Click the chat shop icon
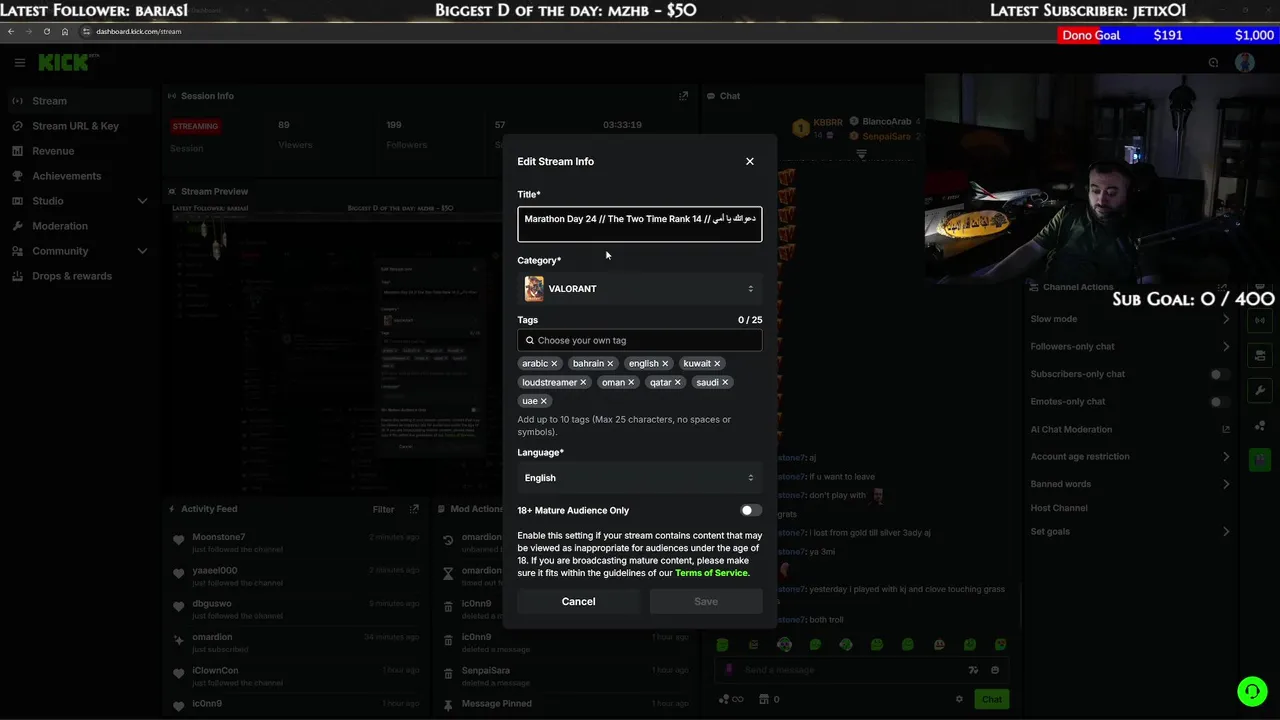Viewport: 1280px width, 720px height. (765, 699)
